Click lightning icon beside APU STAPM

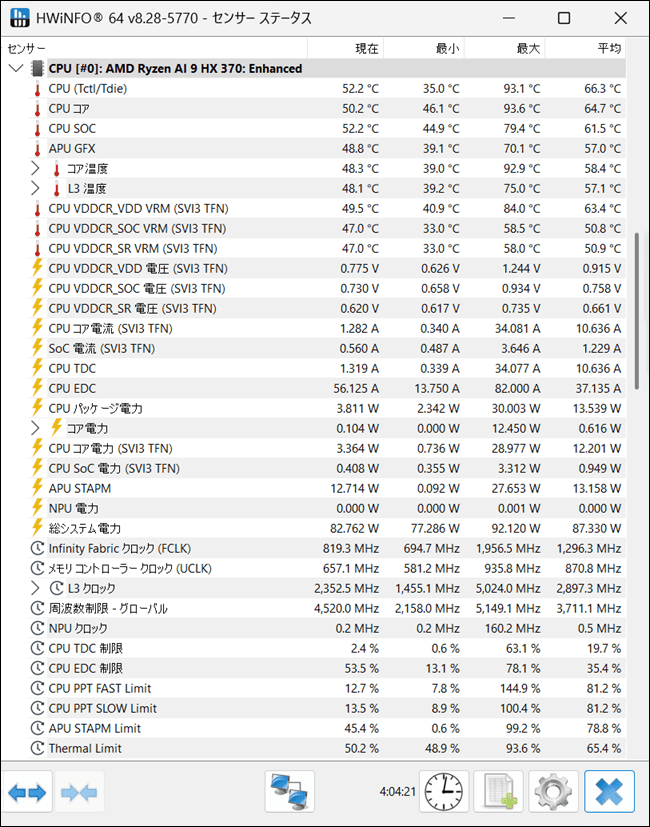click(37, 488)
